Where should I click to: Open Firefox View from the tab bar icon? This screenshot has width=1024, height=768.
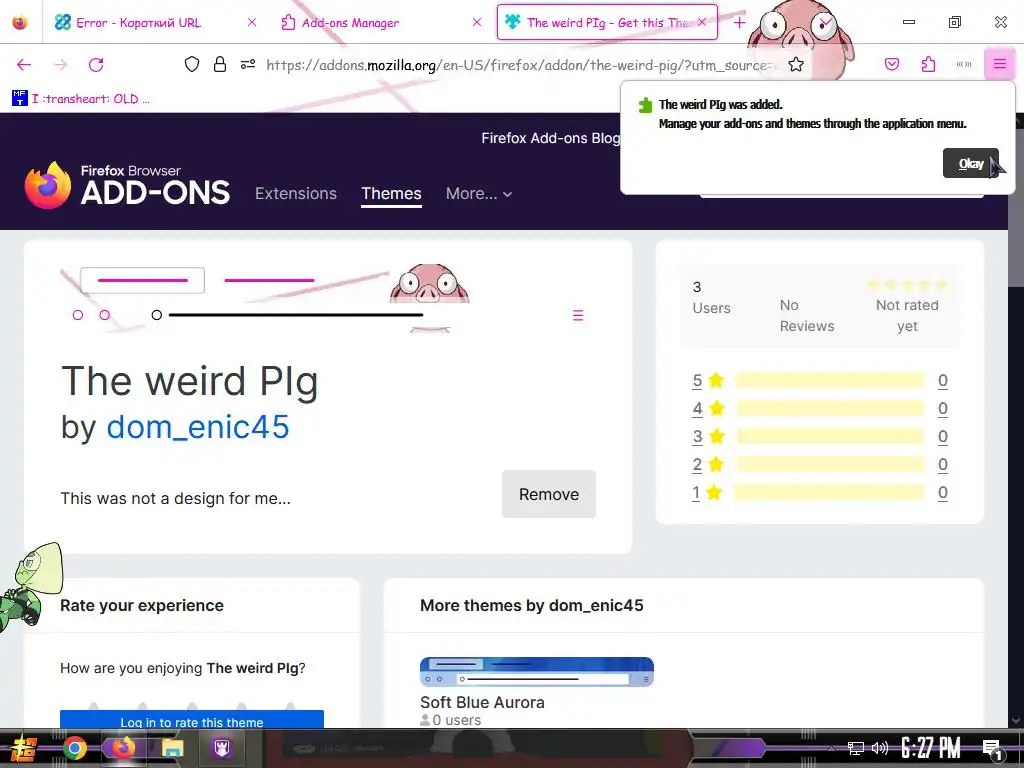click(x=20, y=22)
